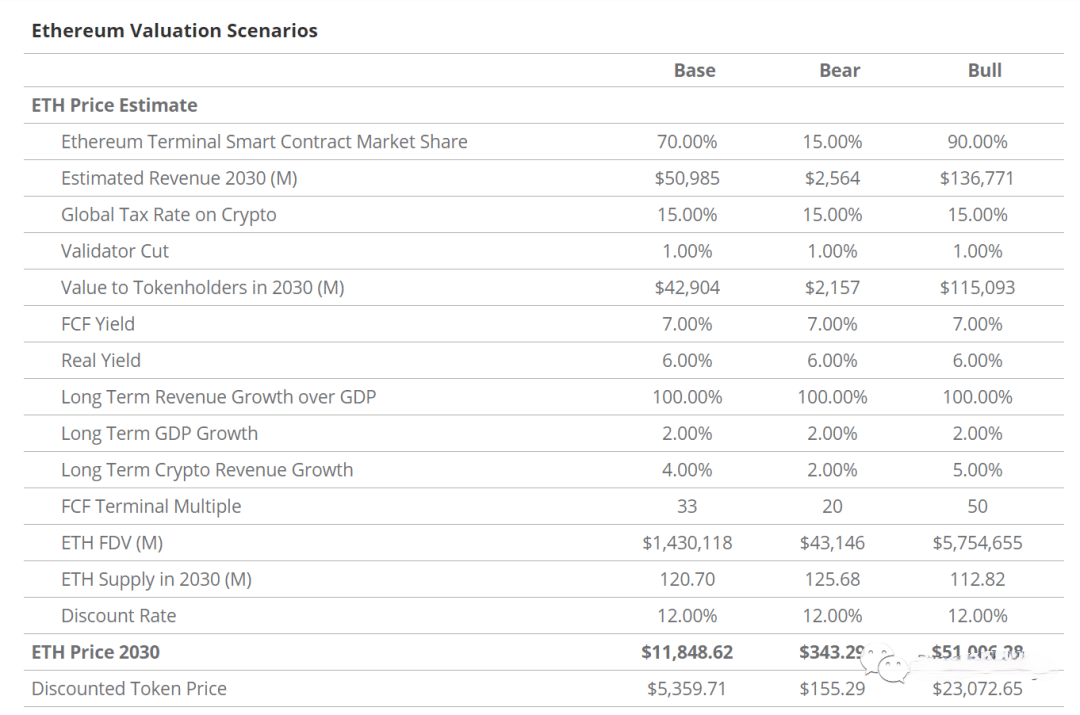This screenshot has height=715, width=1080.
Task: Select the Estimated Revenue 2030 (M) row label
Action: (x=179, y=179)
